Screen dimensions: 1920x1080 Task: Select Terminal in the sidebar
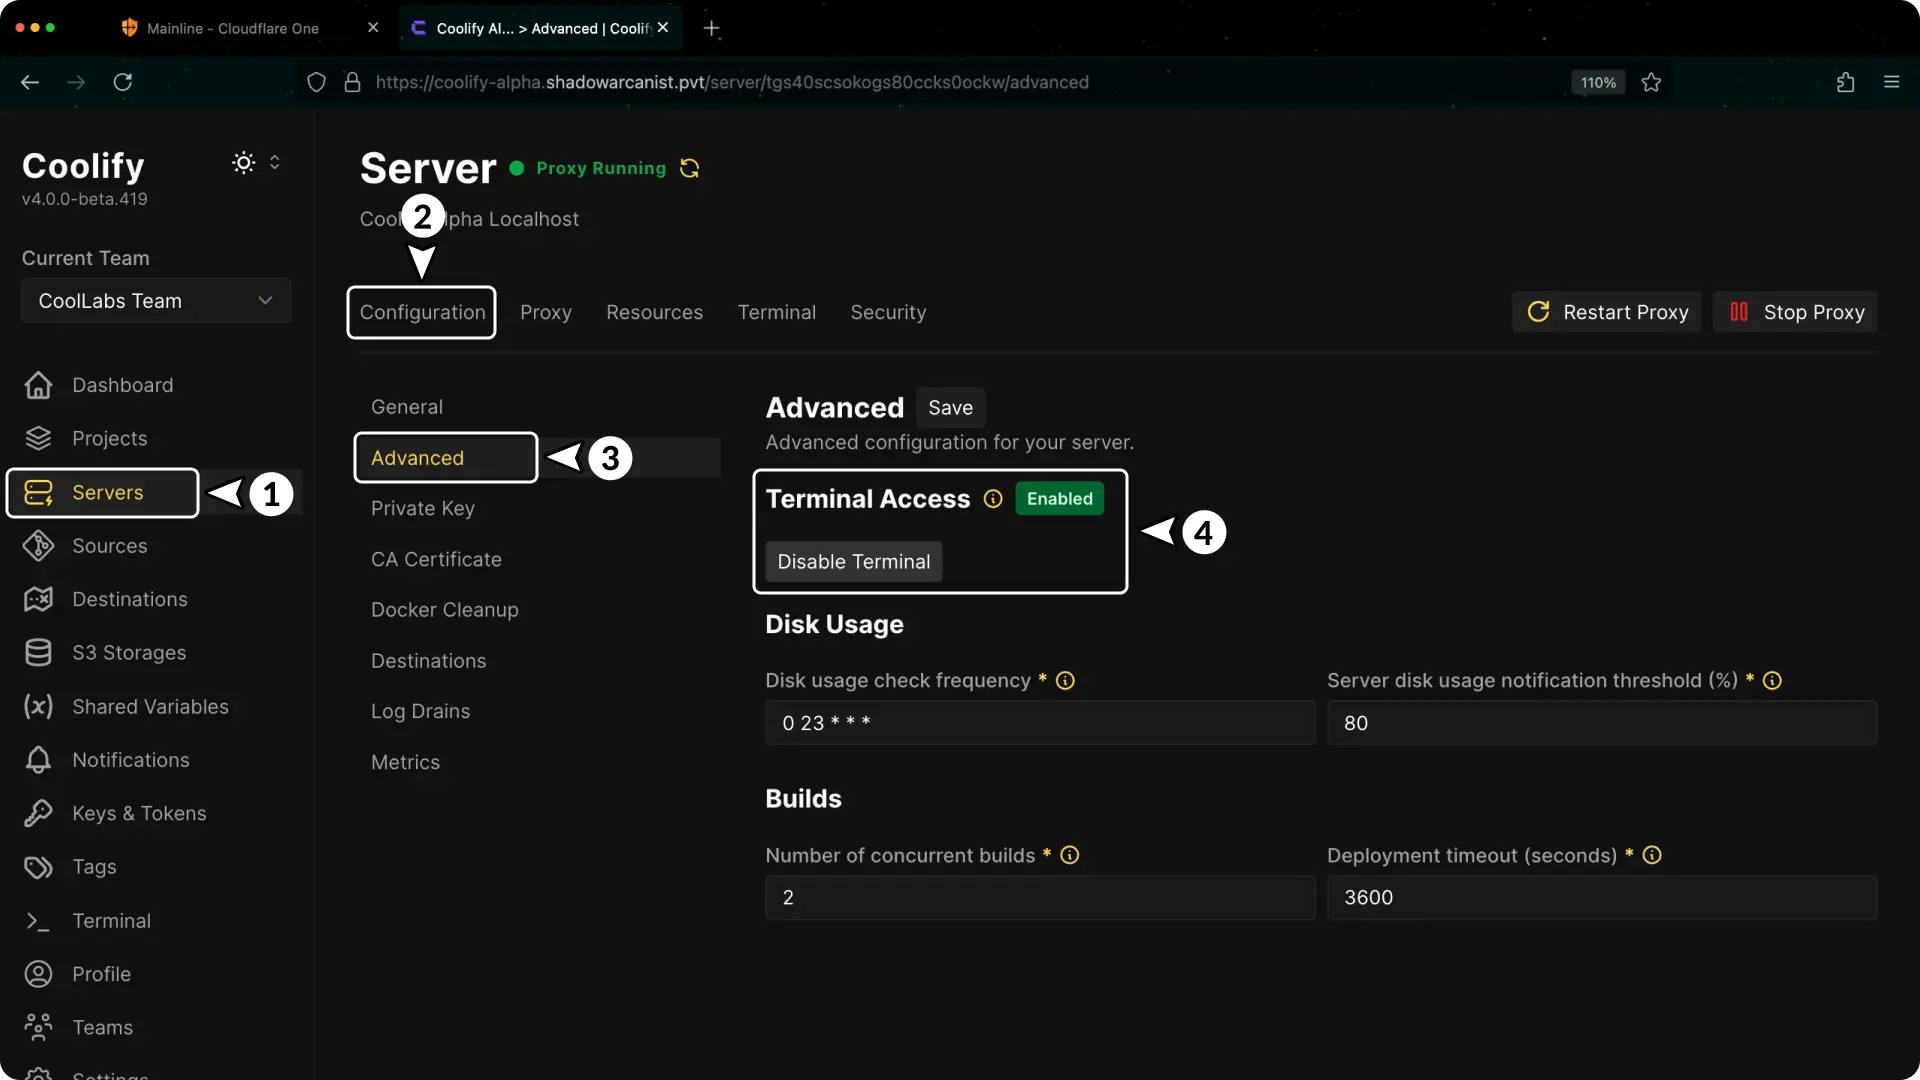[x=111, y=920]
